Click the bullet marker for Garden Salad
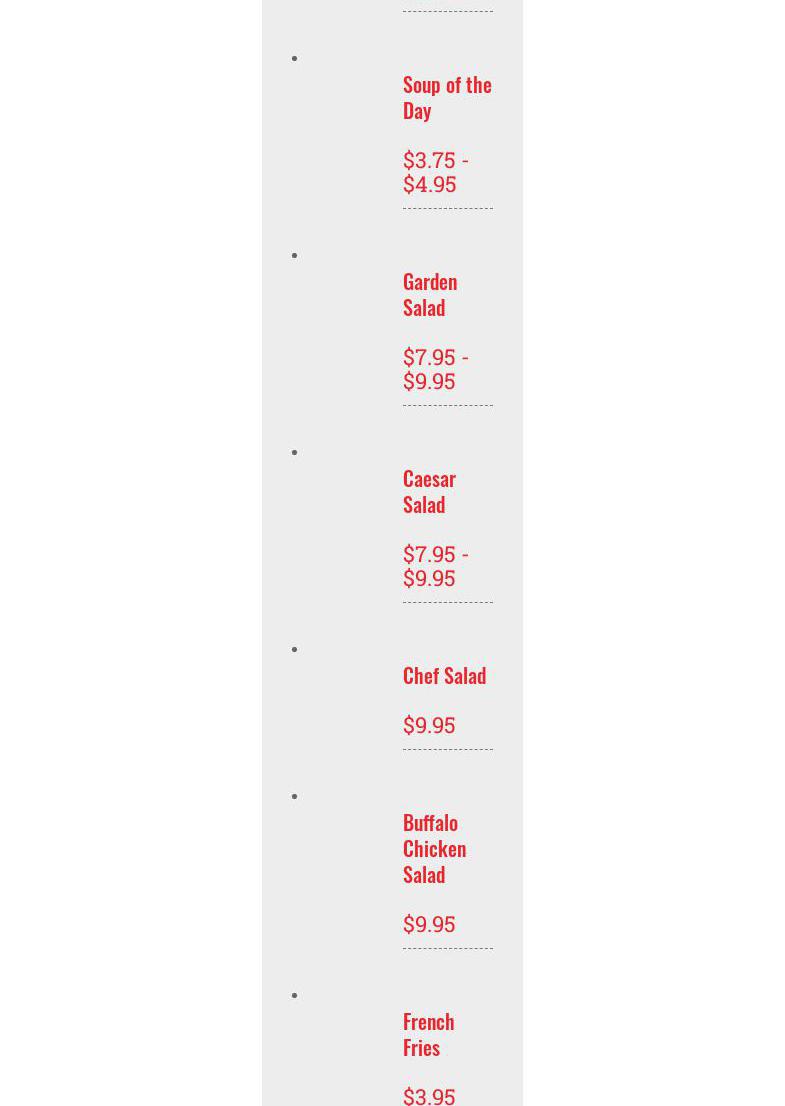The height and width of the screenshot is (1106, 785). point(295,255)
